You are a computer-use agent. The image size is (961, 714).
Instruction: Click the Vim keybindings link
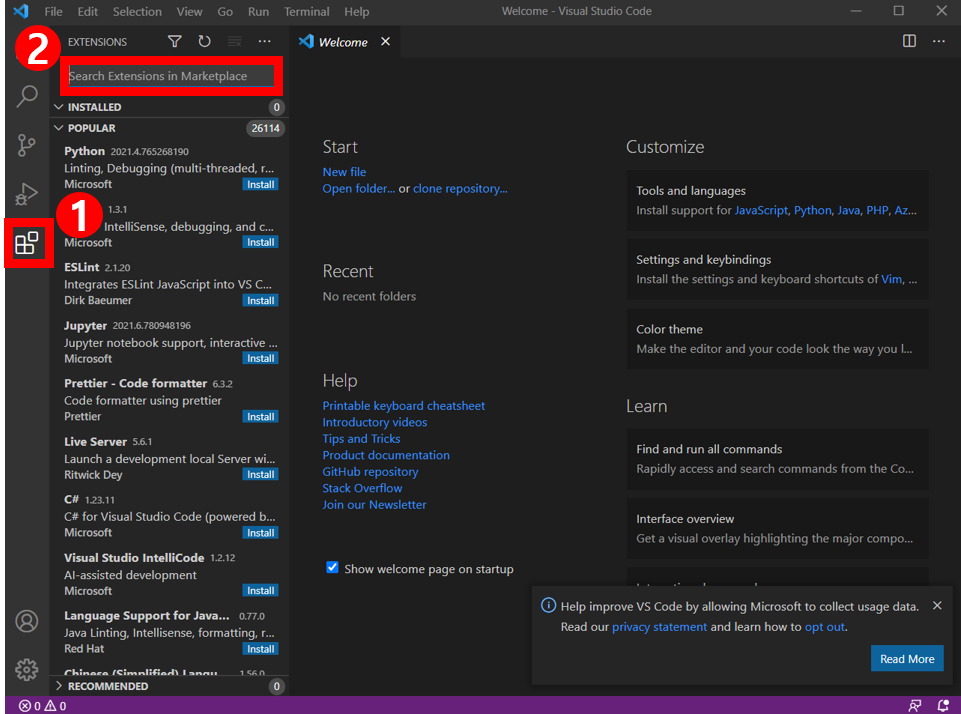[892, 279]
